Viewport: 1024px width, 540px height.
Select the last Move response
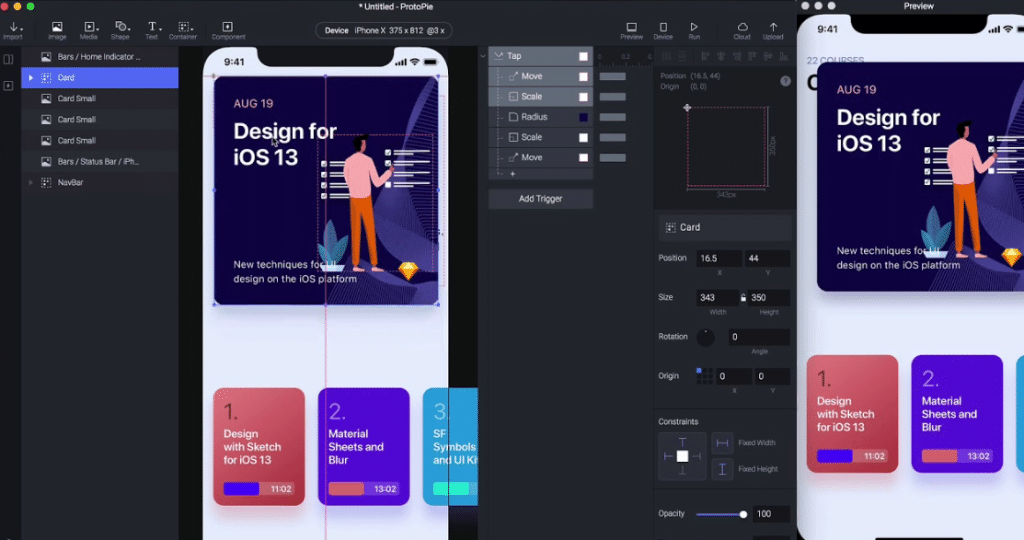click(541, 157)
